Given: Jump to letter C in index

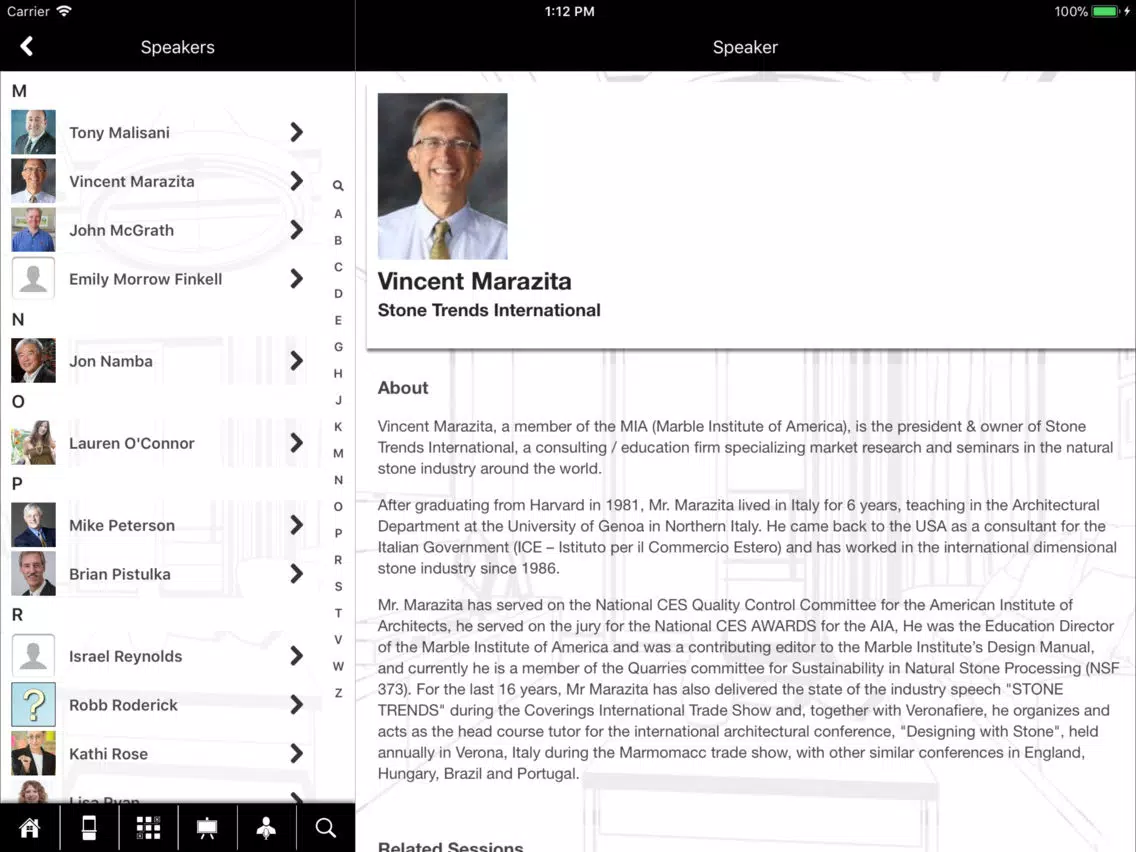Looking at the screenshot, I should coord(338,267).
